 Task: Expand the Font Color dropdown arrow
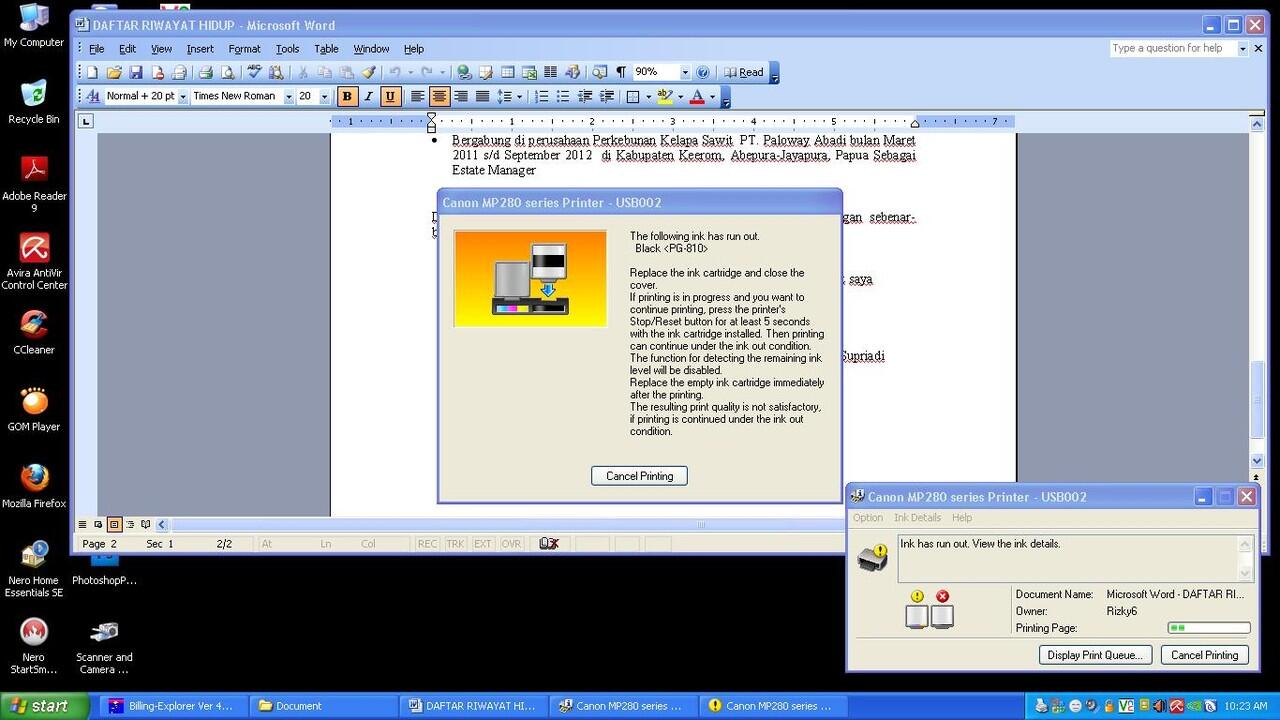click(x=712, y=96)
